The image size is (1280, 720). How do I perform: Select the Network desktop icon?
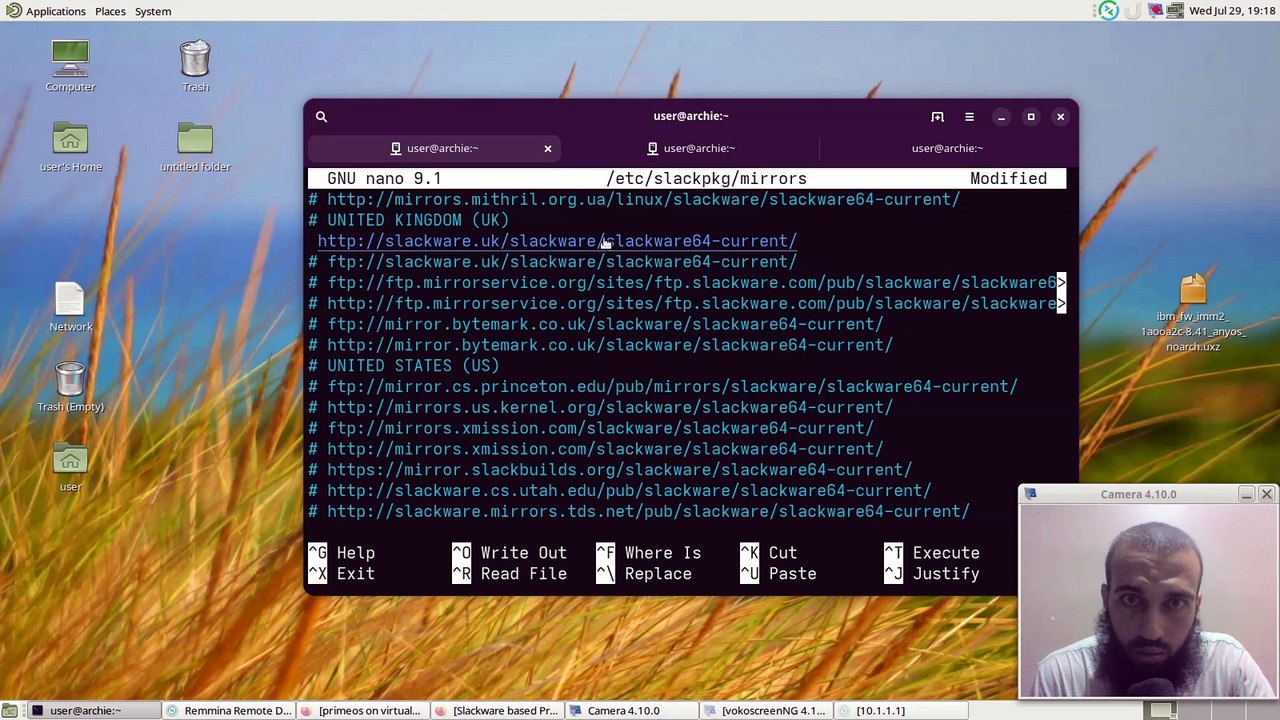click(70, 307)
